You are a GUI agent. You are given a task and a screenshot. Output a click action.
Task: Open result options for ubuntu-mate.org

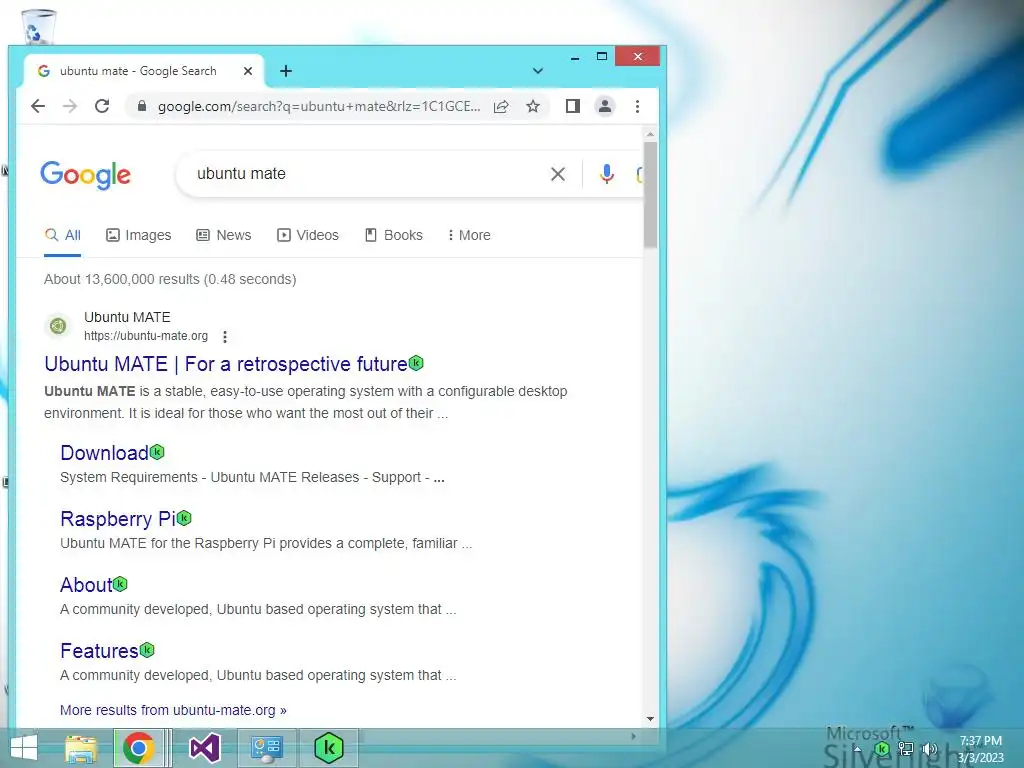225,336
